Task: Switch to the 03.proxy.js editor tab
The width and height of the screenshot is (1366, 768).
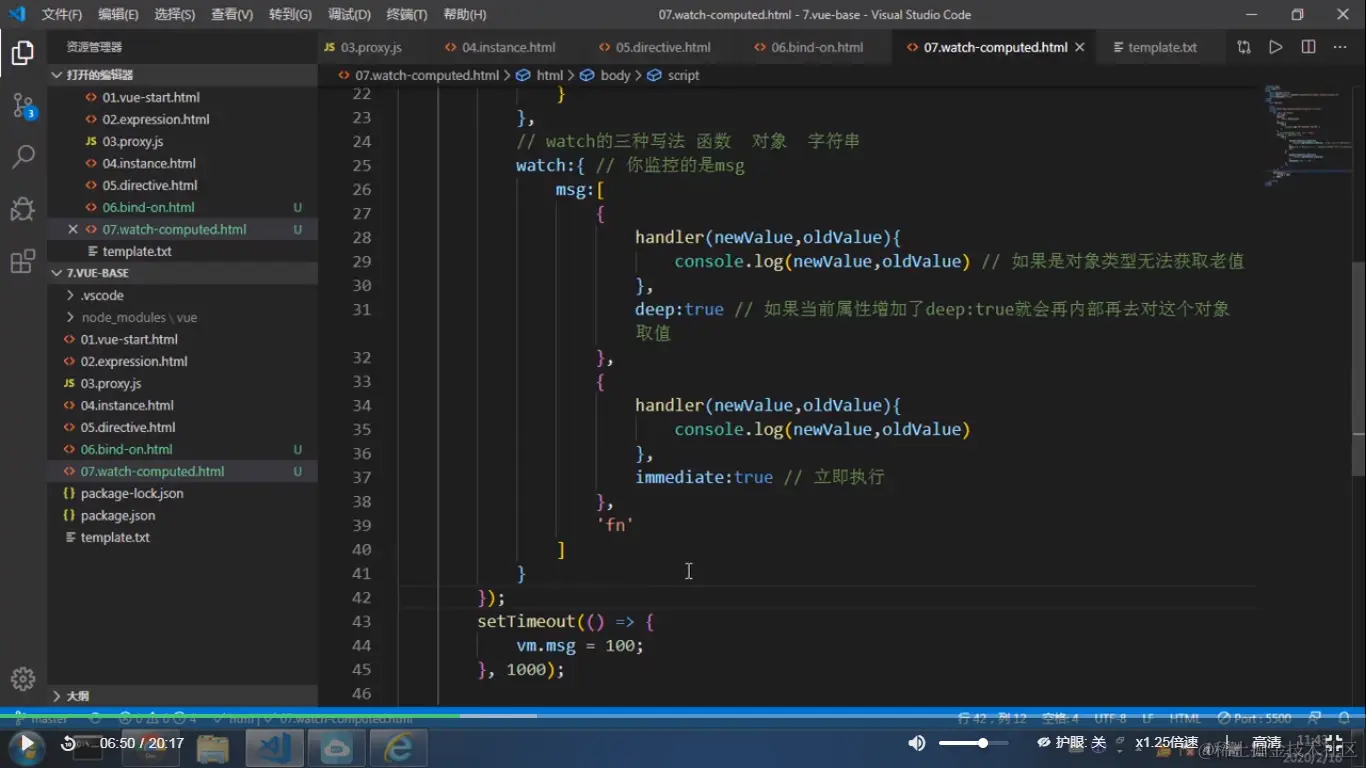Action: [373, 47]
